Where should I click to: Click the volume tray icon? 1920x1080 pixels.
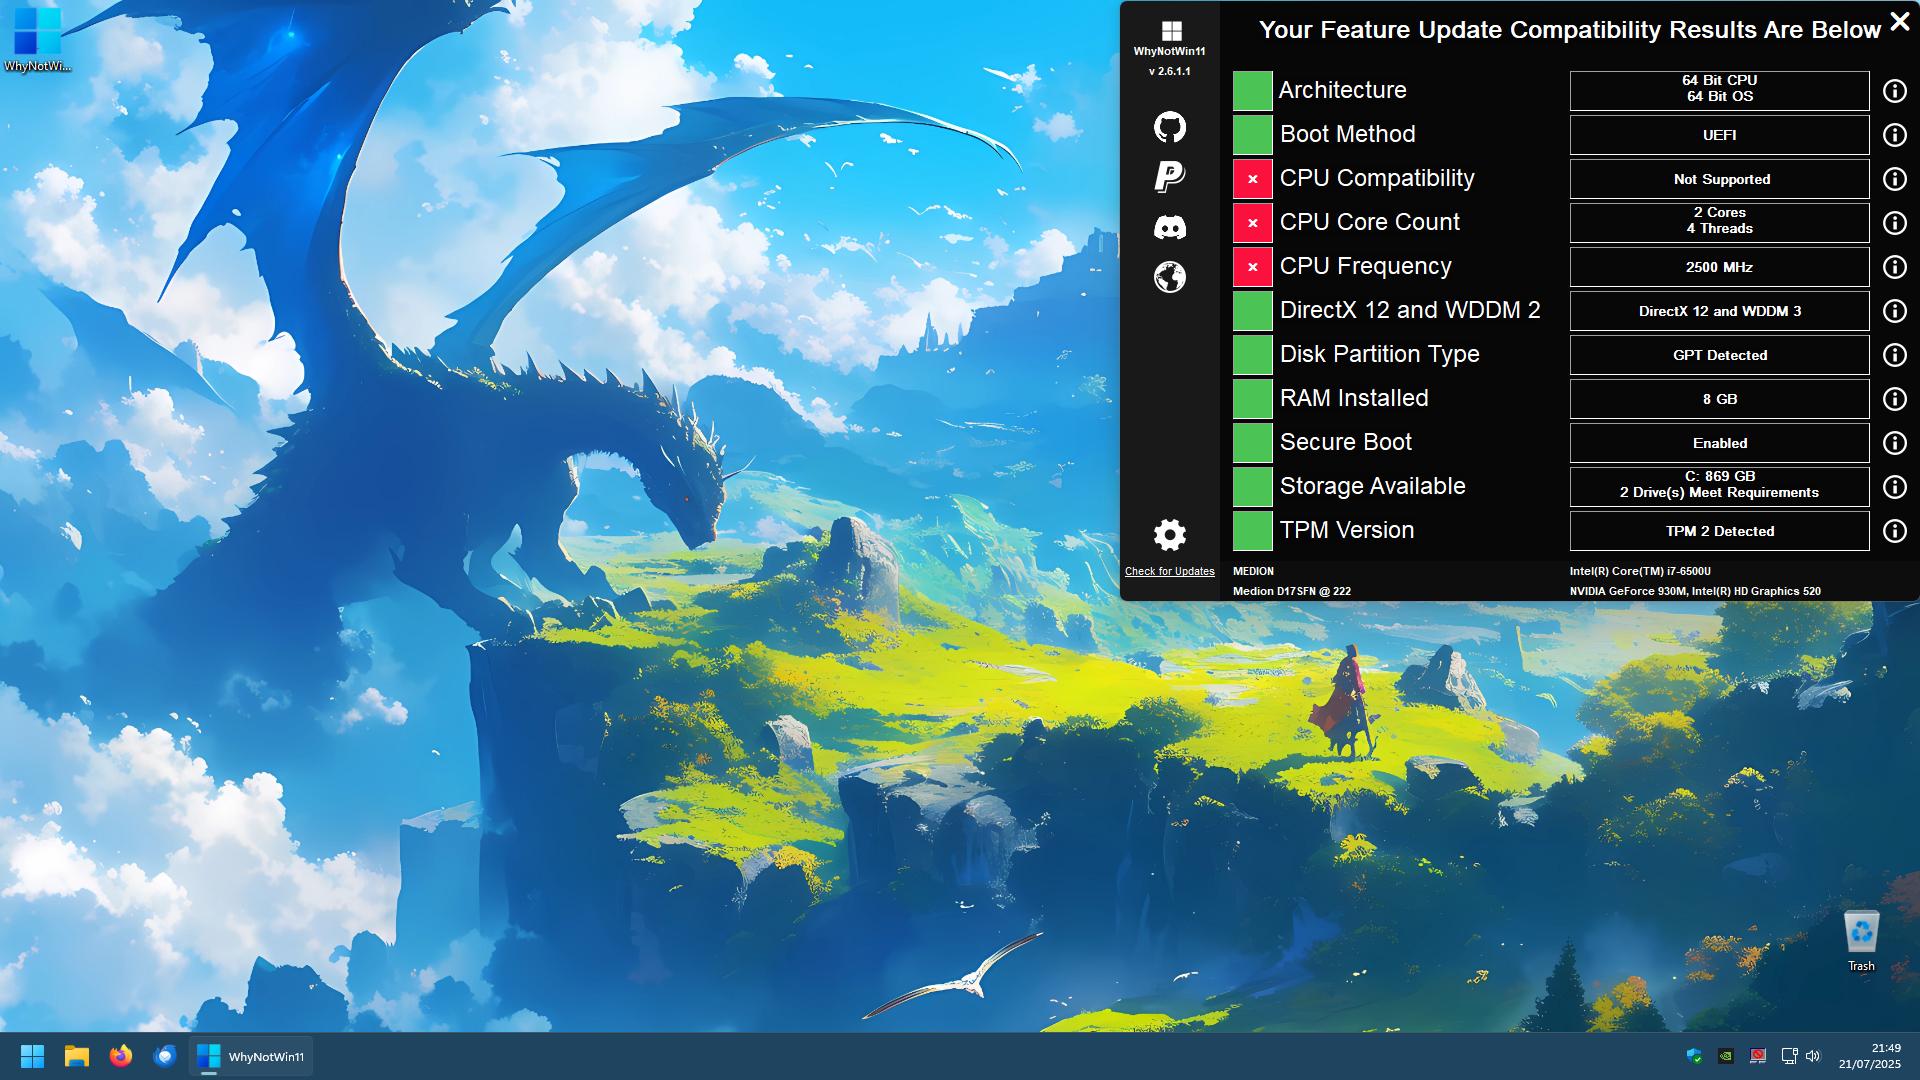pyautogui.click(x=1813, y=1056)
